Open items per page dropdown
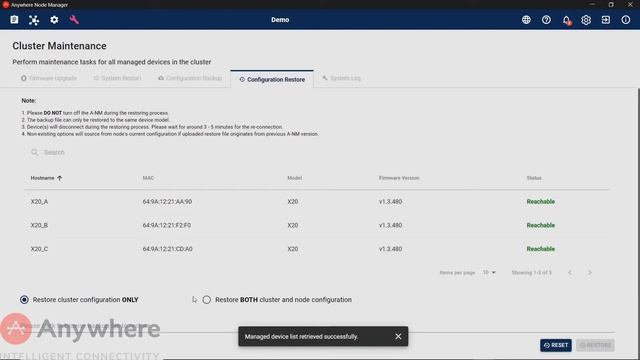 tap(489, 272)
